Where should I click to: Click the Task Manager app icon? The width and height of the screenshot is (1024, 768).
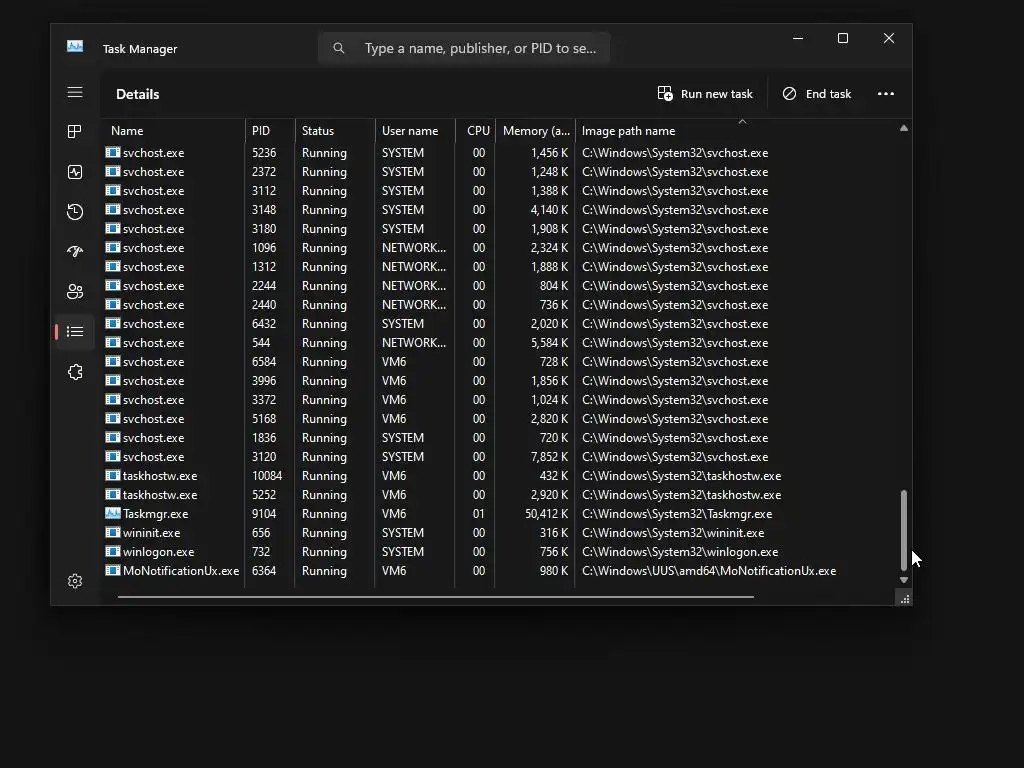75,46
